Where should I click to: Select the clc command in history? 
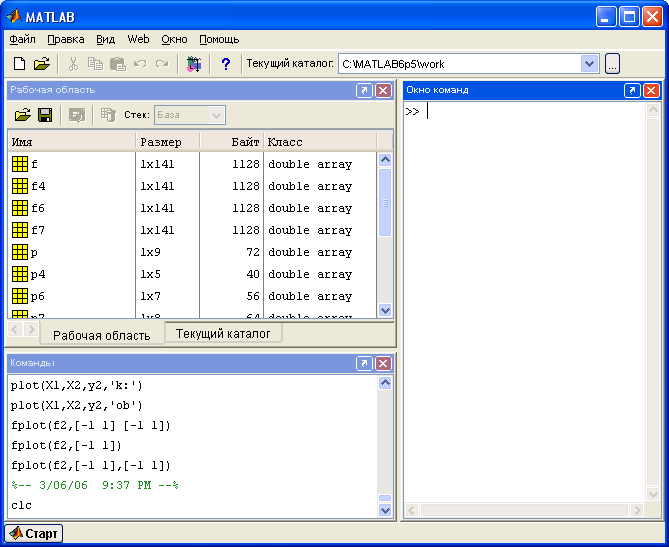[21, 506]
